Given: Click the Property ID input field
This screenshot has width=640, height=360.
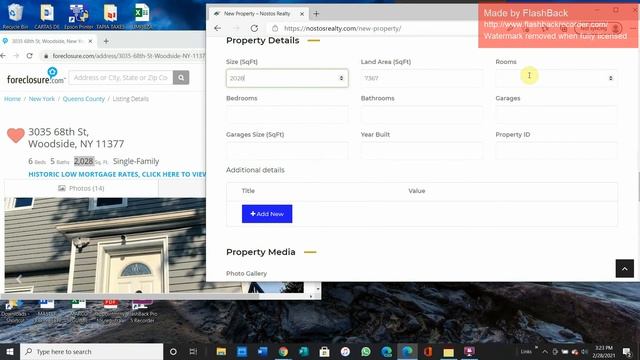Looking at the screenshot, I should (556, 151).
